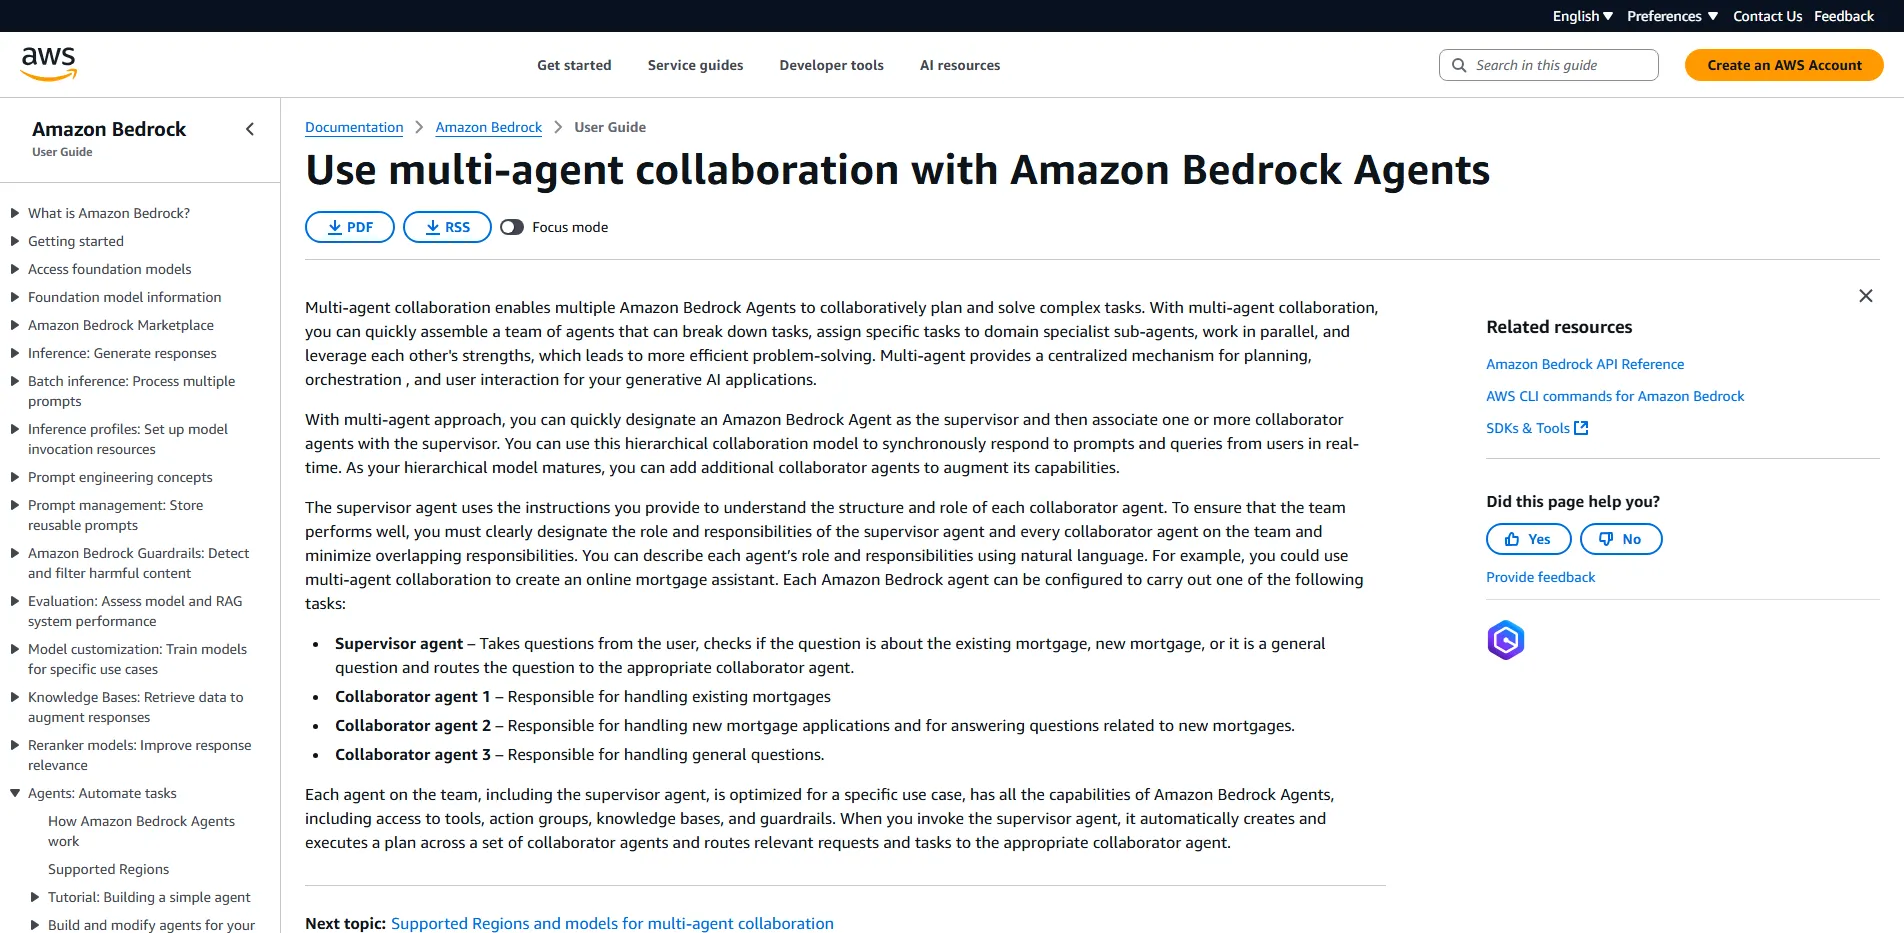
Task: Collapse the Agents: Automate tasks section
Action: click(14, 793)
